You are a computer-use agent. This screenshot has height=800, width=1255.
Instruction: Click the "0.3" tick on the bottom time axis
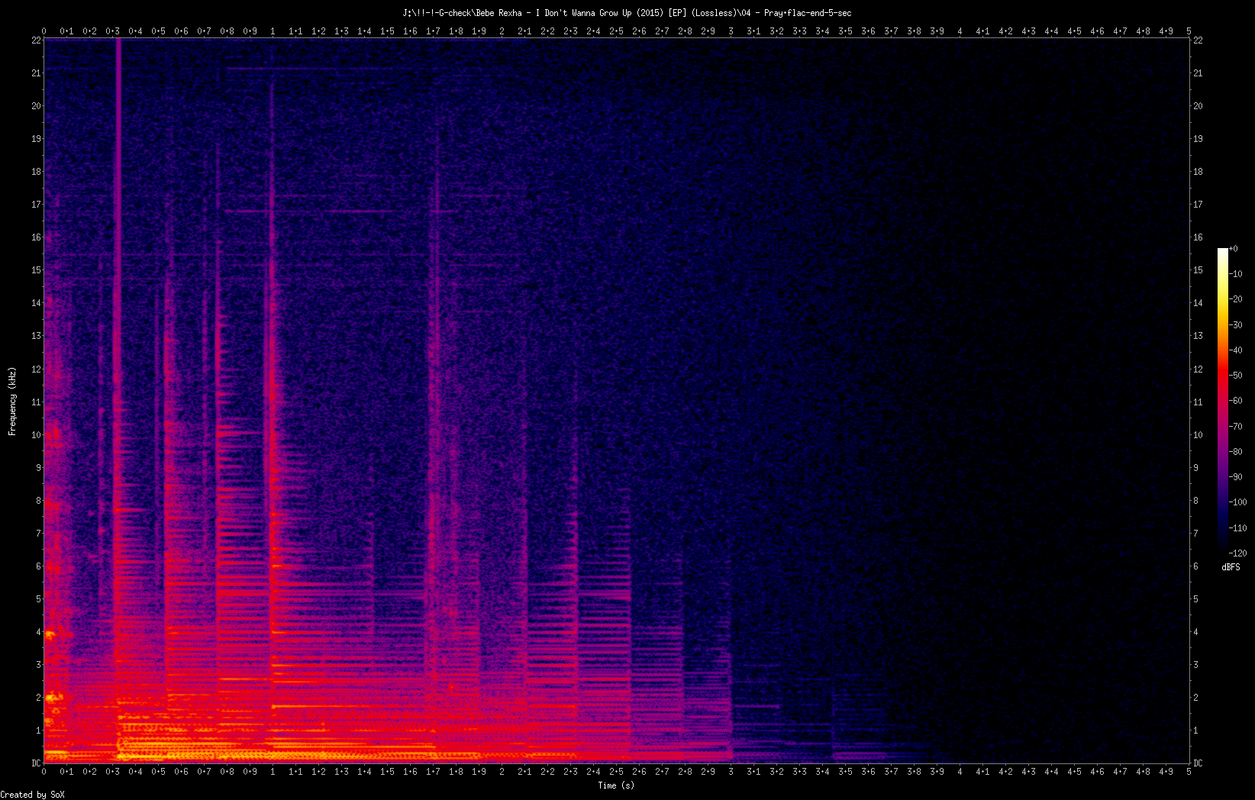click(x=113, y=772)
